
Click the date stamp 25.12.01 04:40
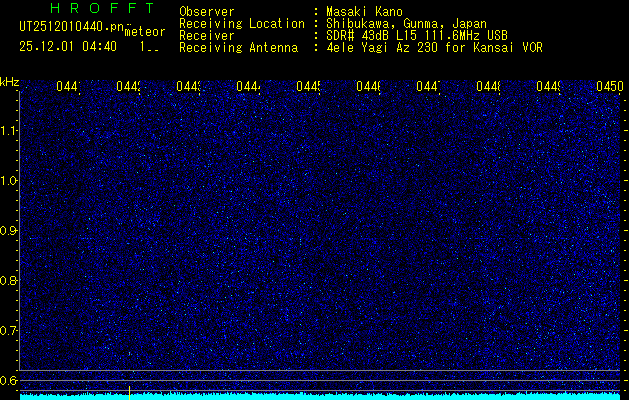pos(68,47)
